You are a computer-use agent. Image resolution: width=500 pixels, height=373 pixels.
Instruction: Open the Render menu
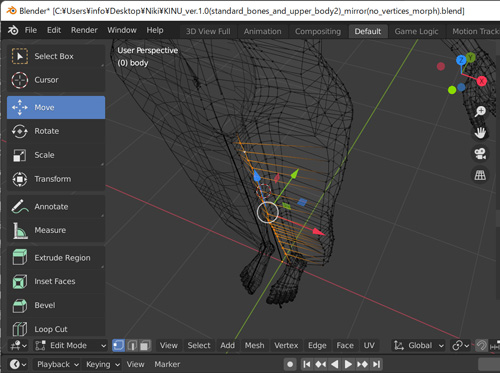pos(84,30)
